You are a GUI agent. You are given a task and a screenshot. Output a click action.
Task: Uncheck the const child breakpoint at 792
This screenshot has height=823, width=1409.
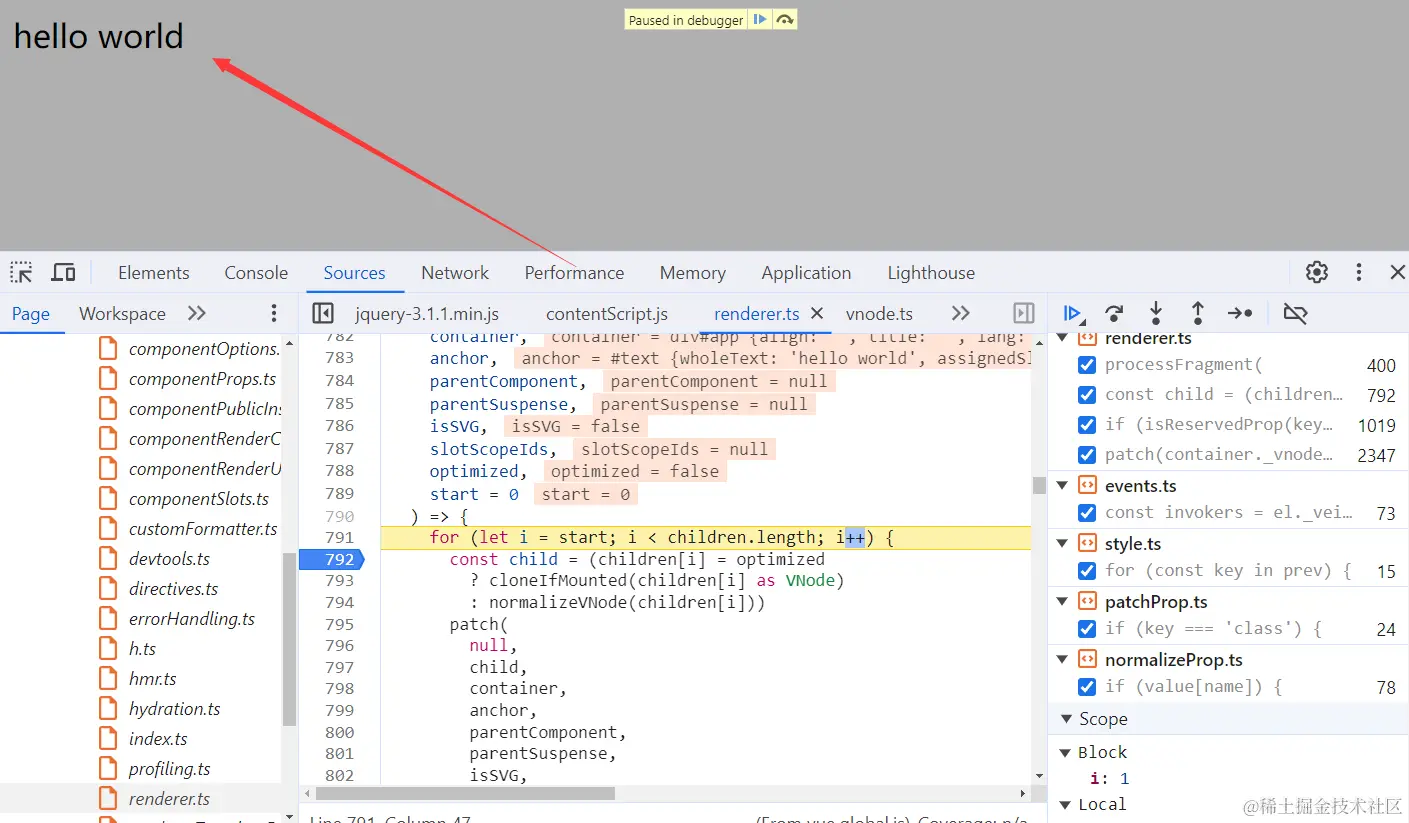coord(1087,394)
